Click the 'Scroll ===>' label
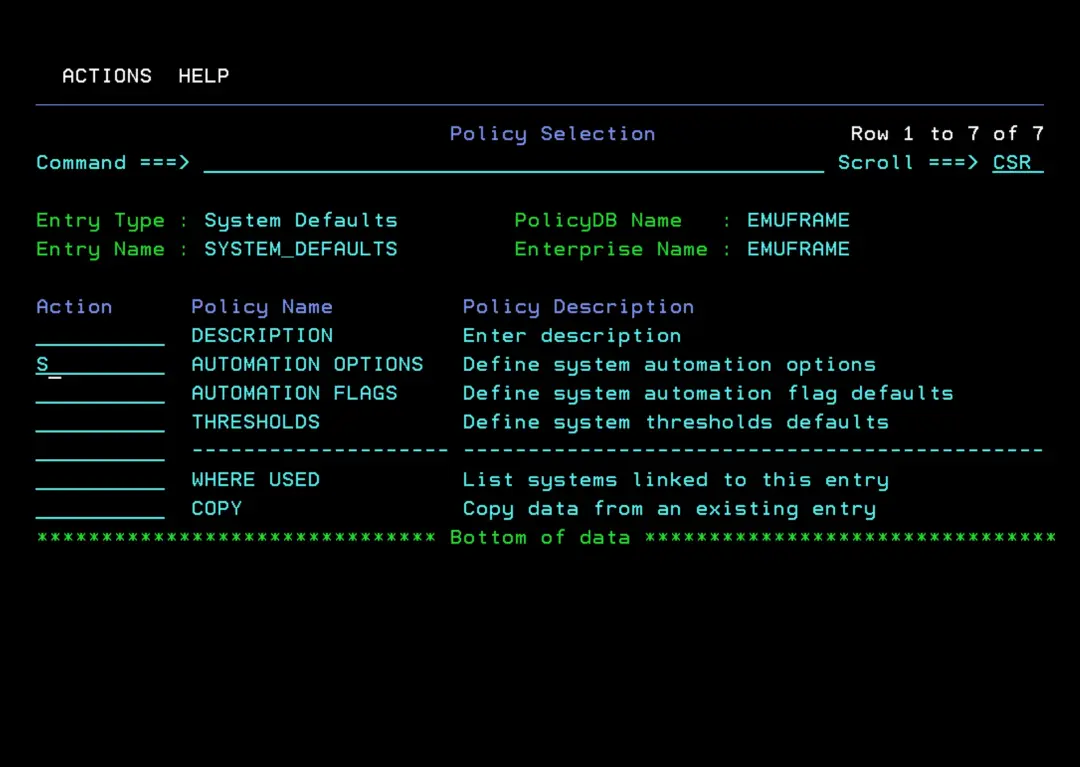Screen dimensions: 1080x767 coord(908,163)
